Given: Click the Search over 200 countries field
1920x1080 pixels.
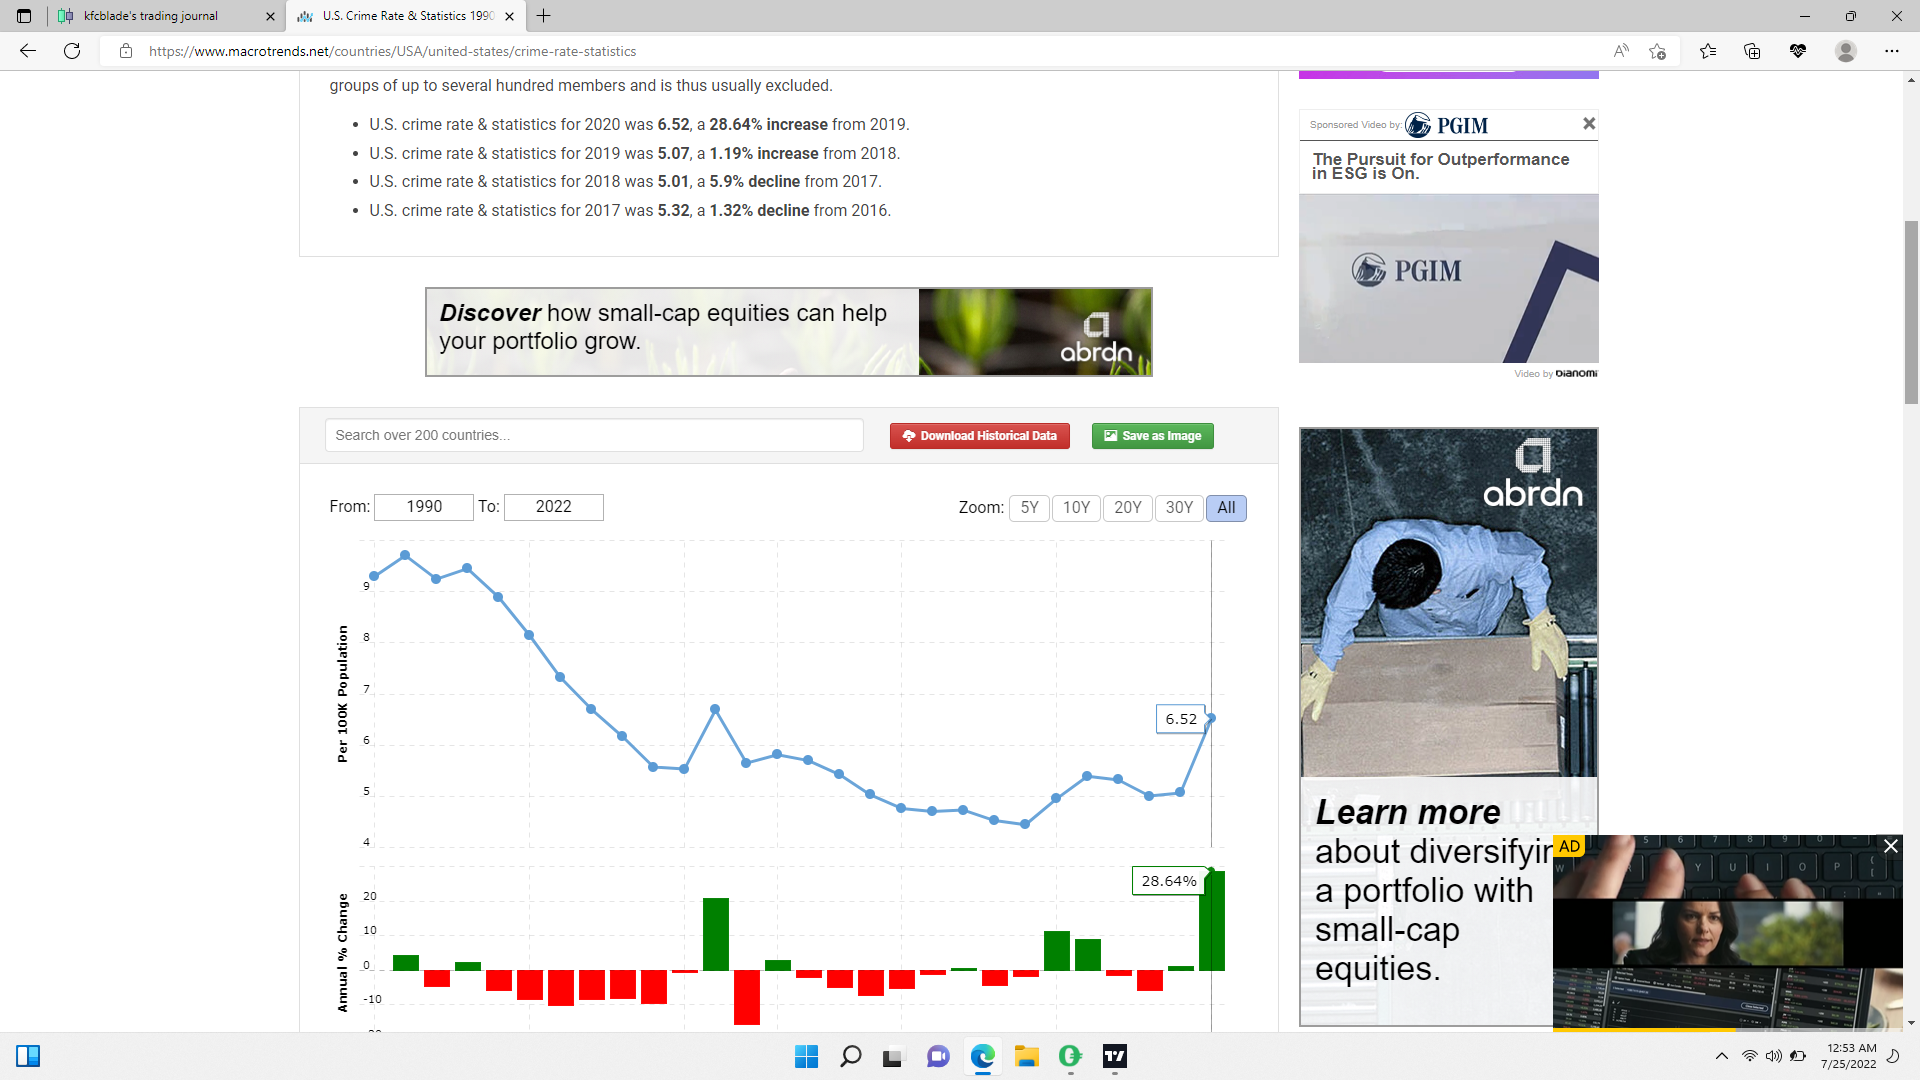Looking at the screenshot, I should 594,436.
